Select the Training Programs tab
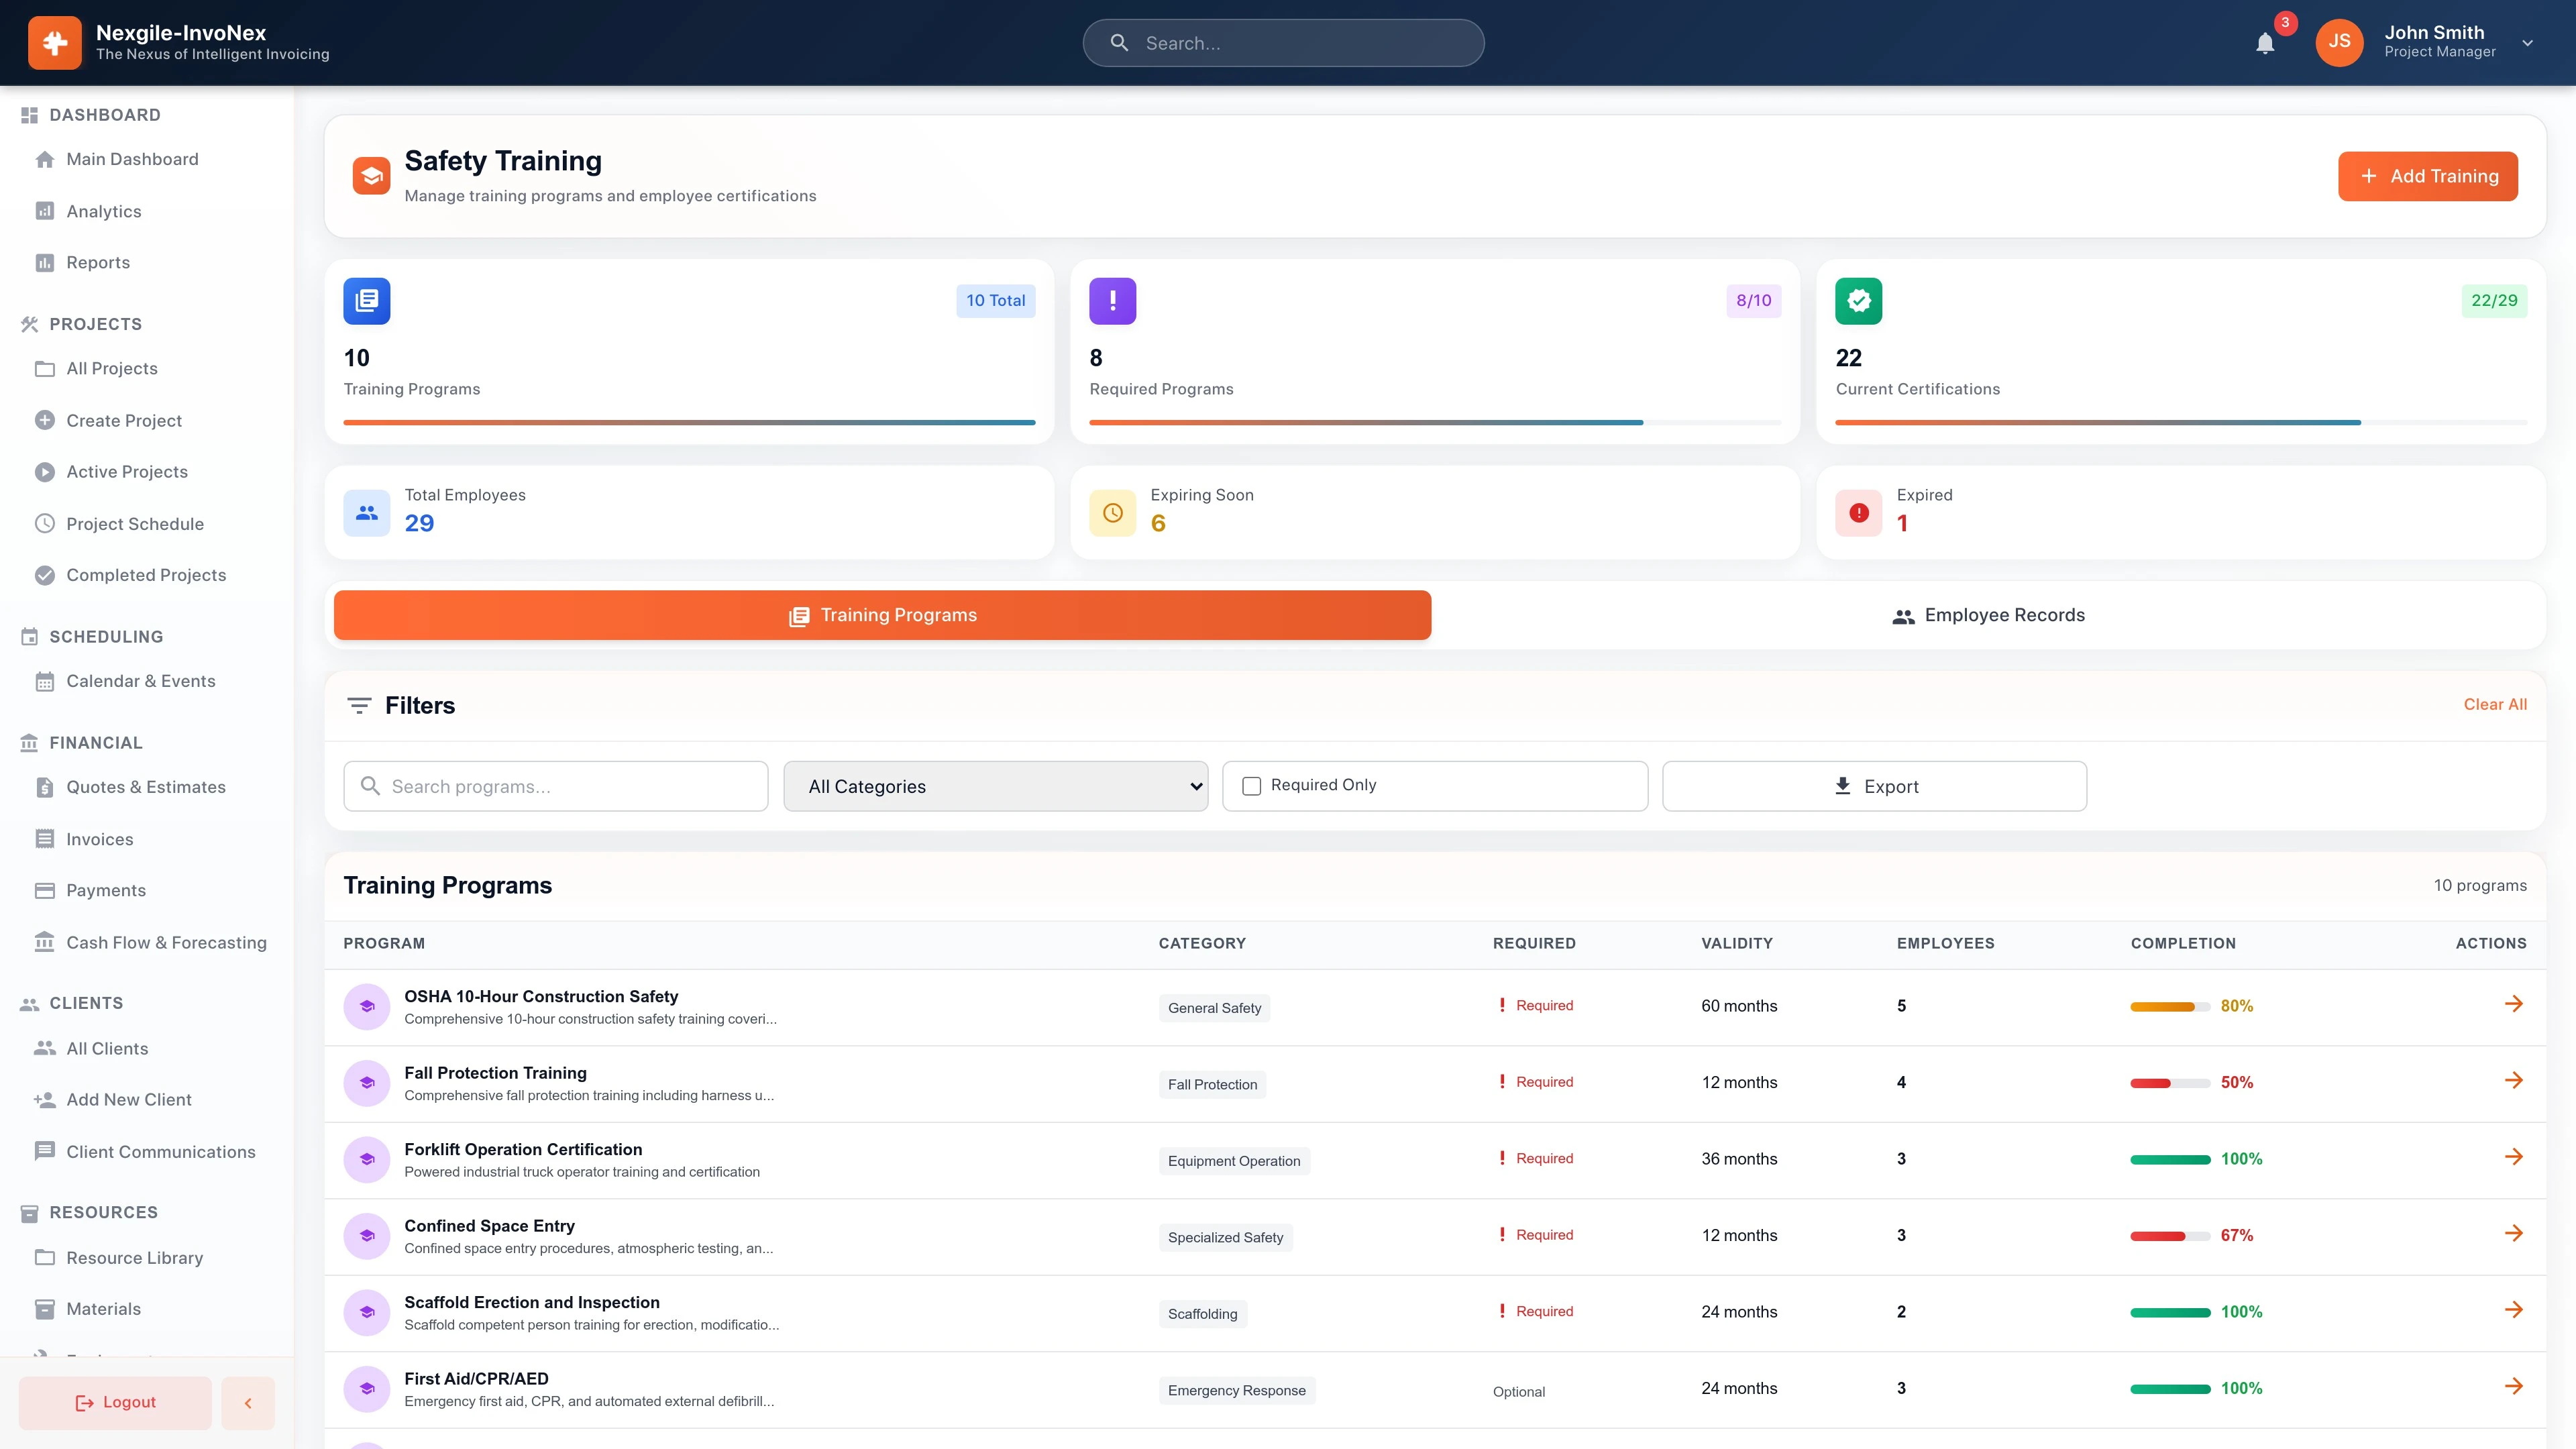The height and width of the screenshot is (1449, 2576). [882, 615]
